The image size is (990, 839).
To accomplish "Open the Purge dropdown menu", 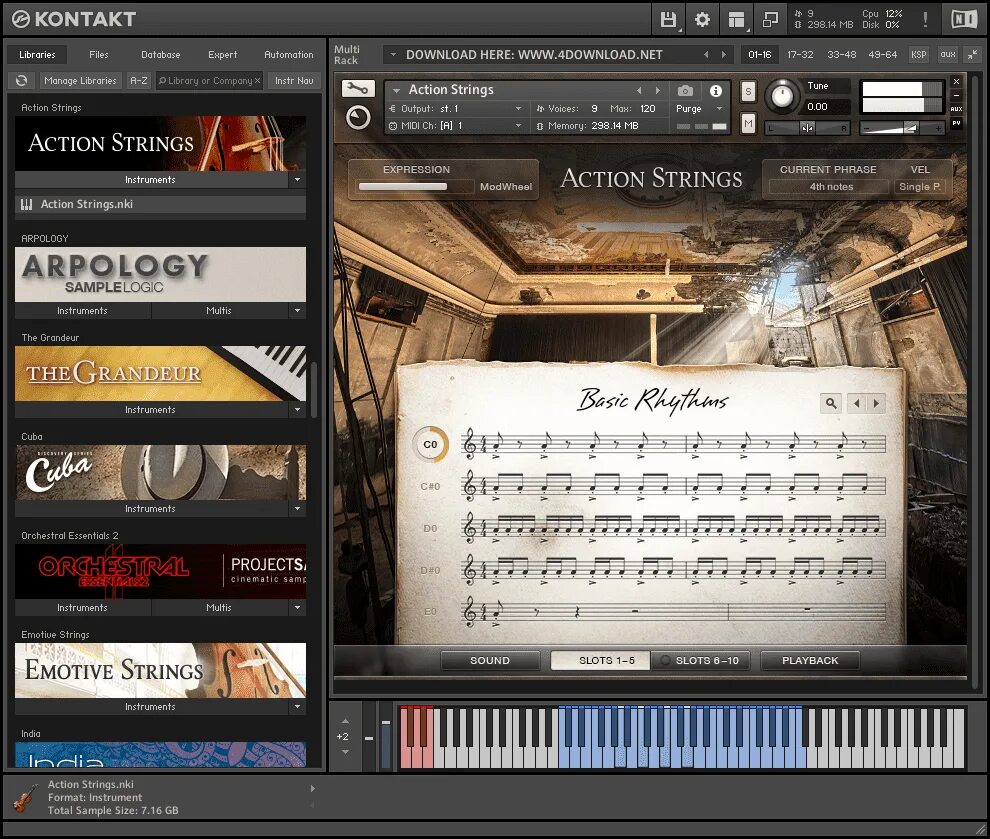I will [698, 109].
